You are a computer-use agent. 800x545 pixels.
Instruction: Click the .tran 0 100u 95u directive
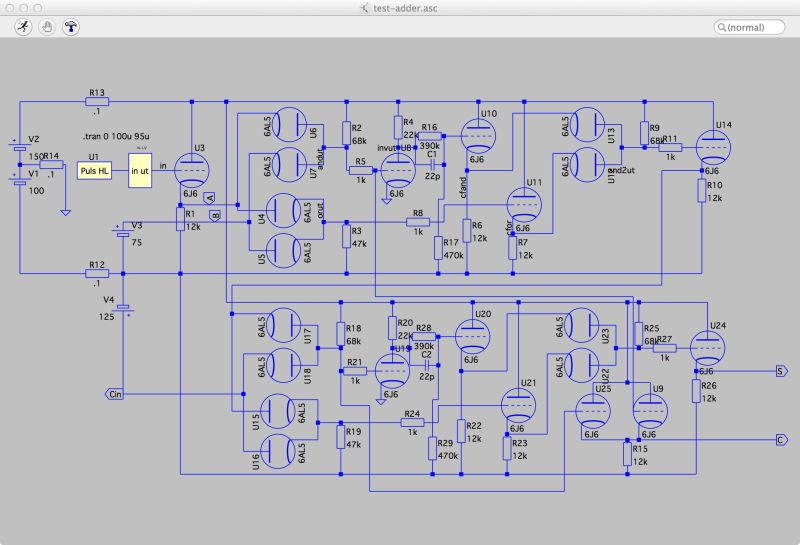pos(116,136)
